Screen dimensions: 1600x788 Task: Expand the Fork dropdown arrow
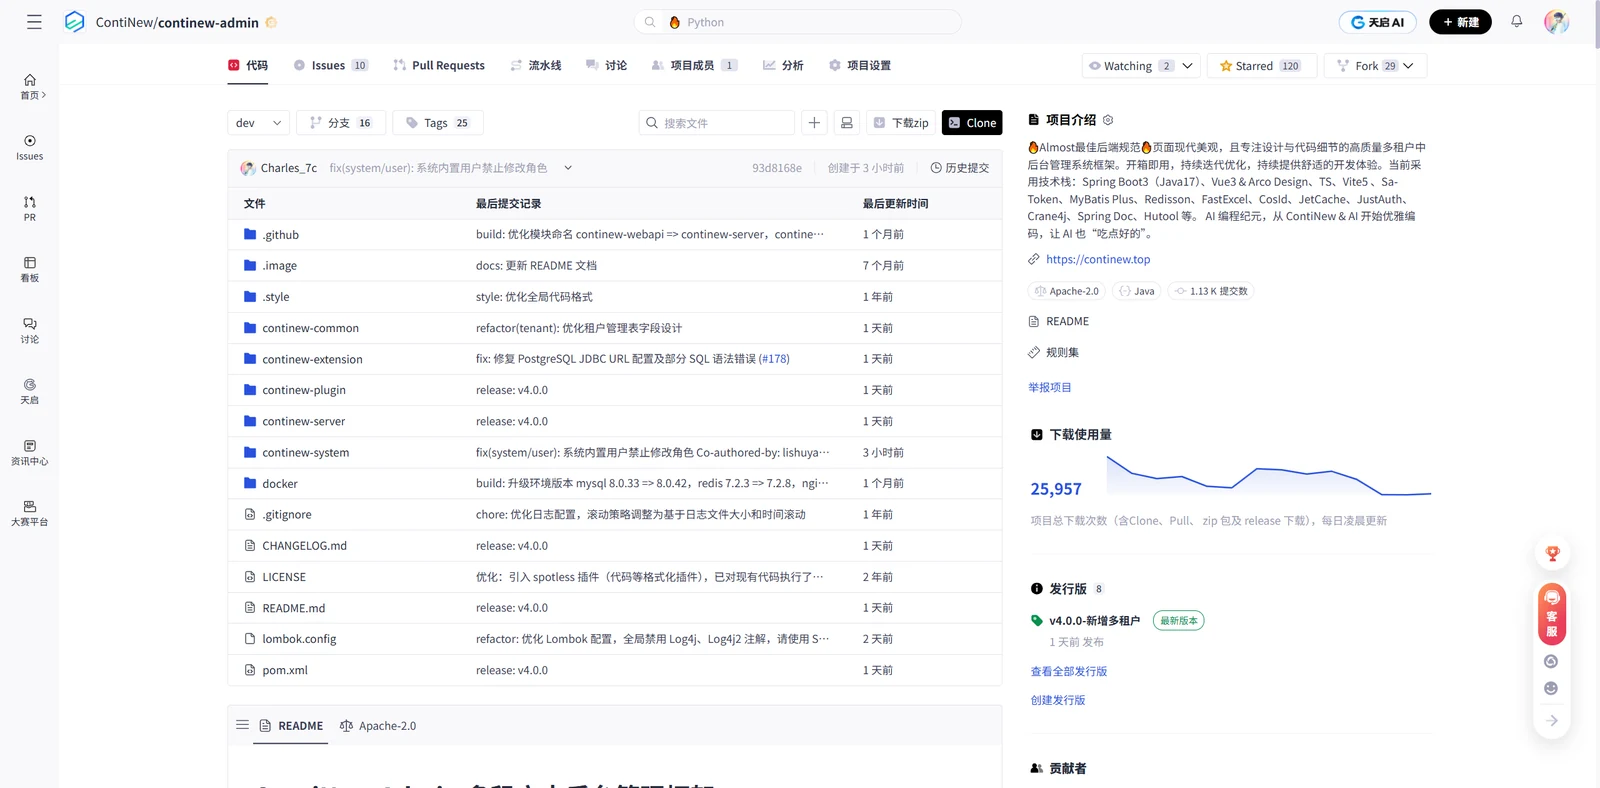tap(1409, 66)
